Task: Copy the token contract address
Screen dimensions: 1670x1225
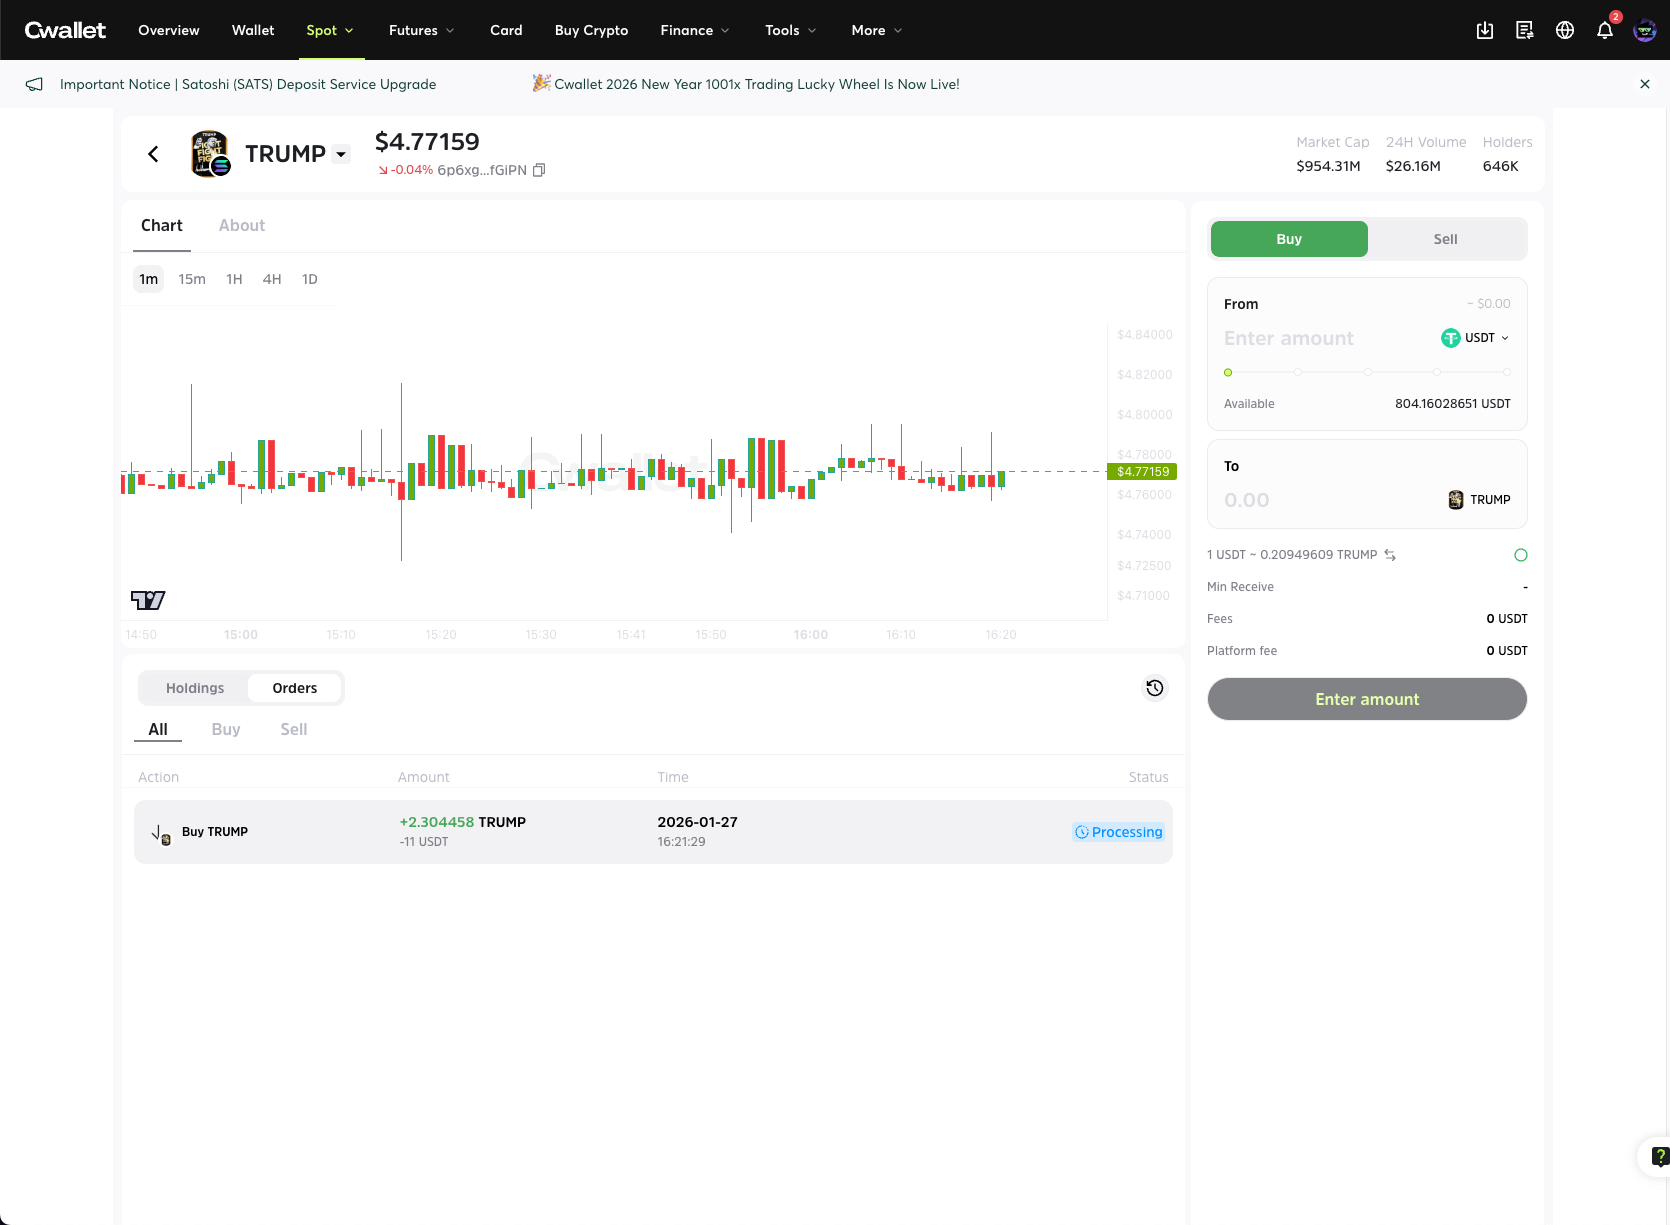Action: click(x=539, y=170)
